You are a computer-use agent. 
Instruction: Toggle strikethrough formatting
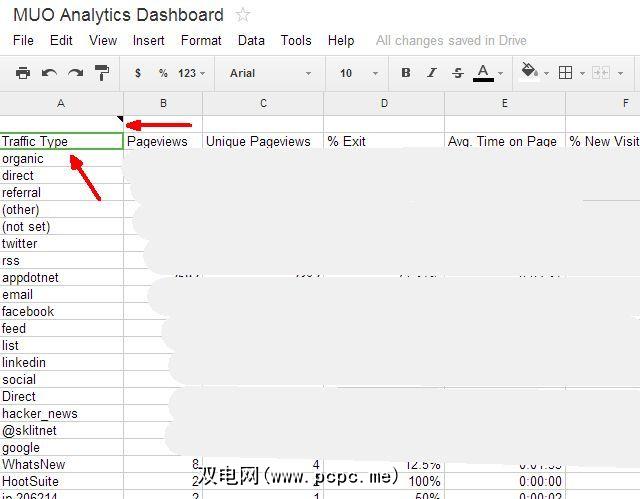[458, 73]
